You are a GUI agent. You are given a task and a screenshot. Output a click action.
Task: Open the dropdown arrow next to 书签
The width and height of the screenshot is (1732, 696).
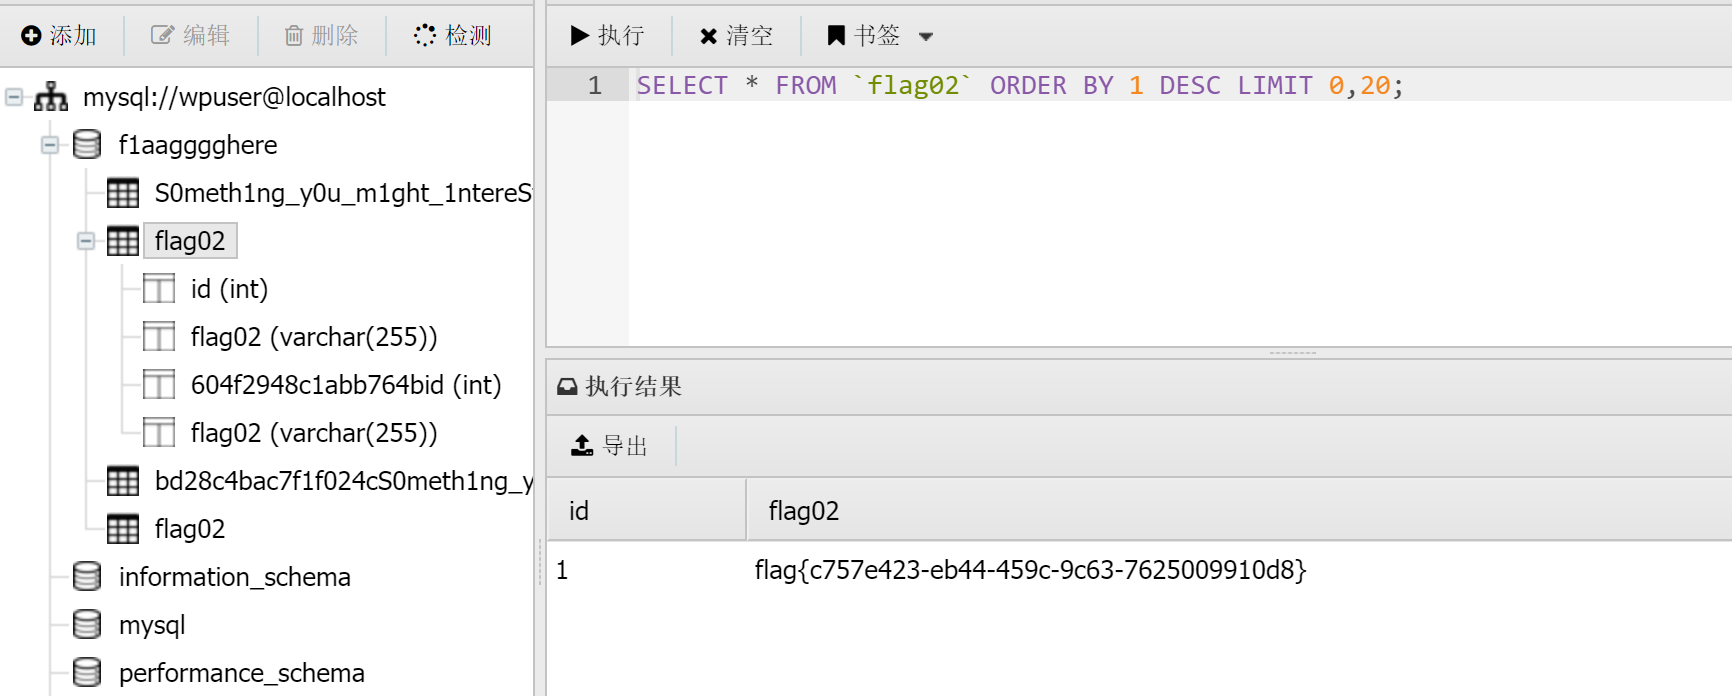pos(926,37)
